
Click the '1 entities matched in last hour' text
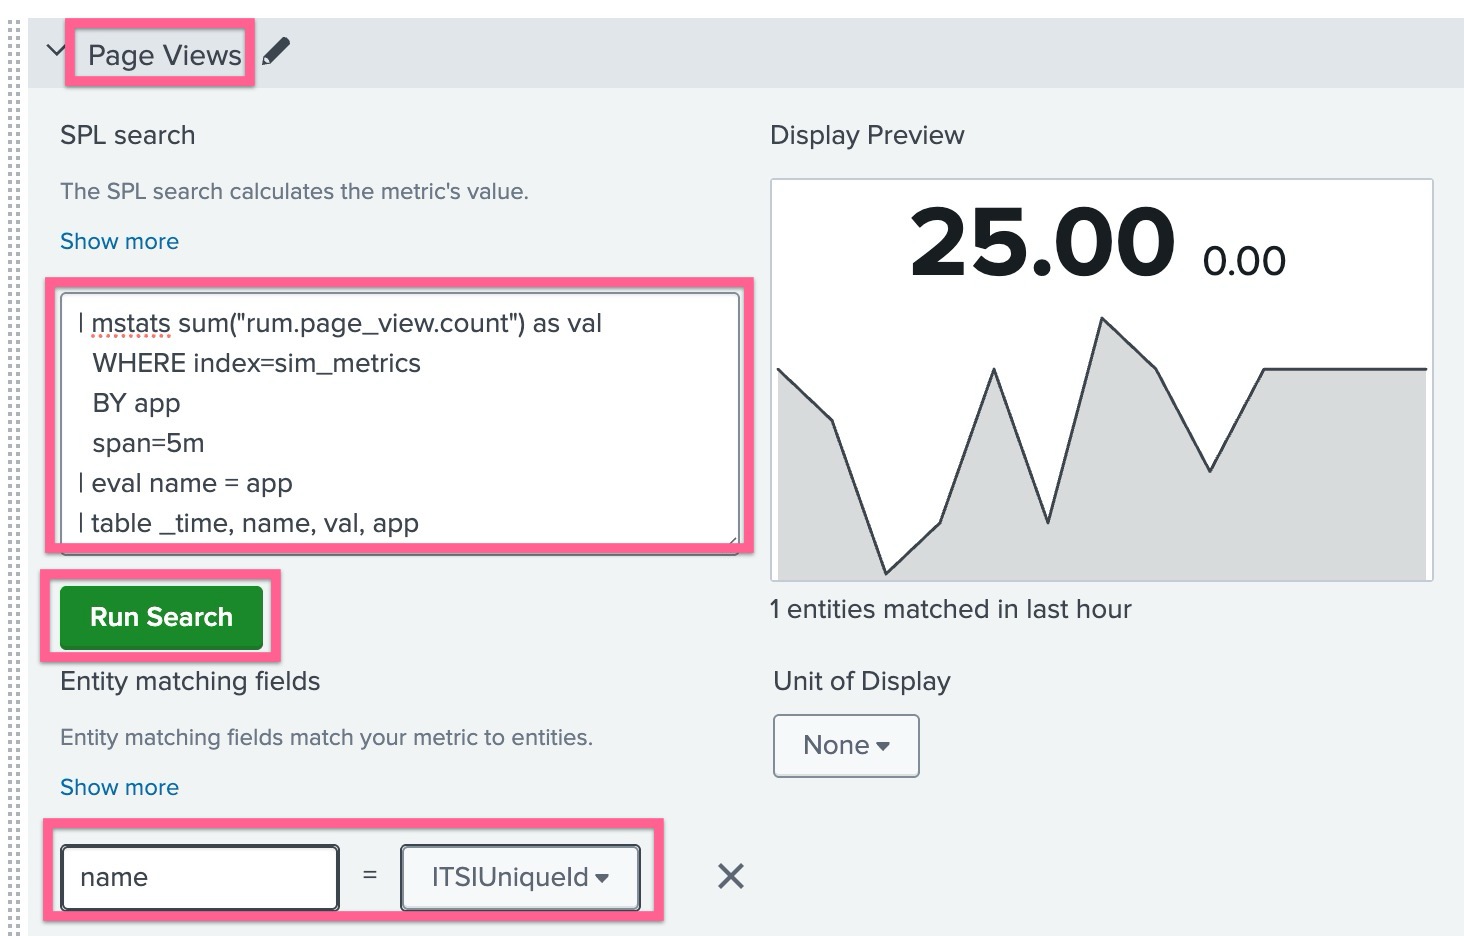click(950, 609)
